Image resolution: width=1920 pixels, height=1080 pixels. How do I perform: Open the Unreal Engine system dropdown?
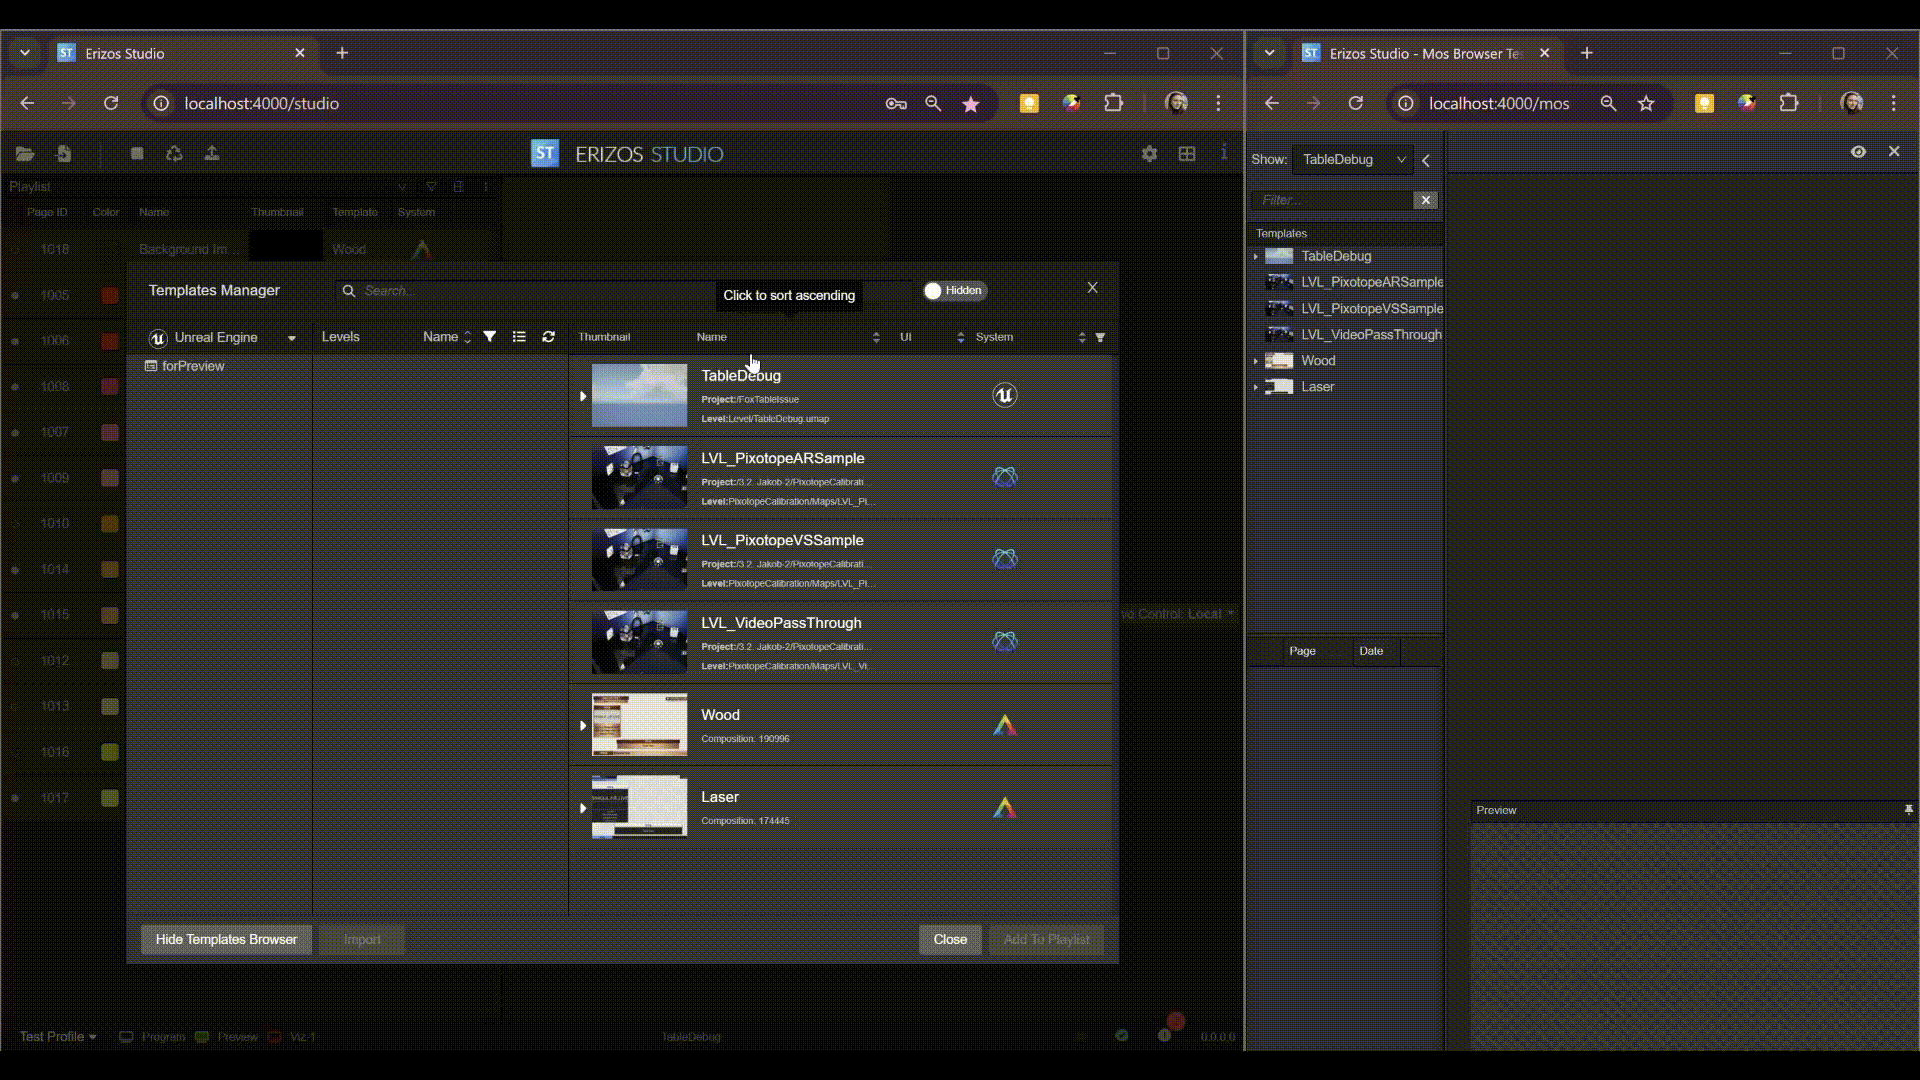click(x=222, y=338)
